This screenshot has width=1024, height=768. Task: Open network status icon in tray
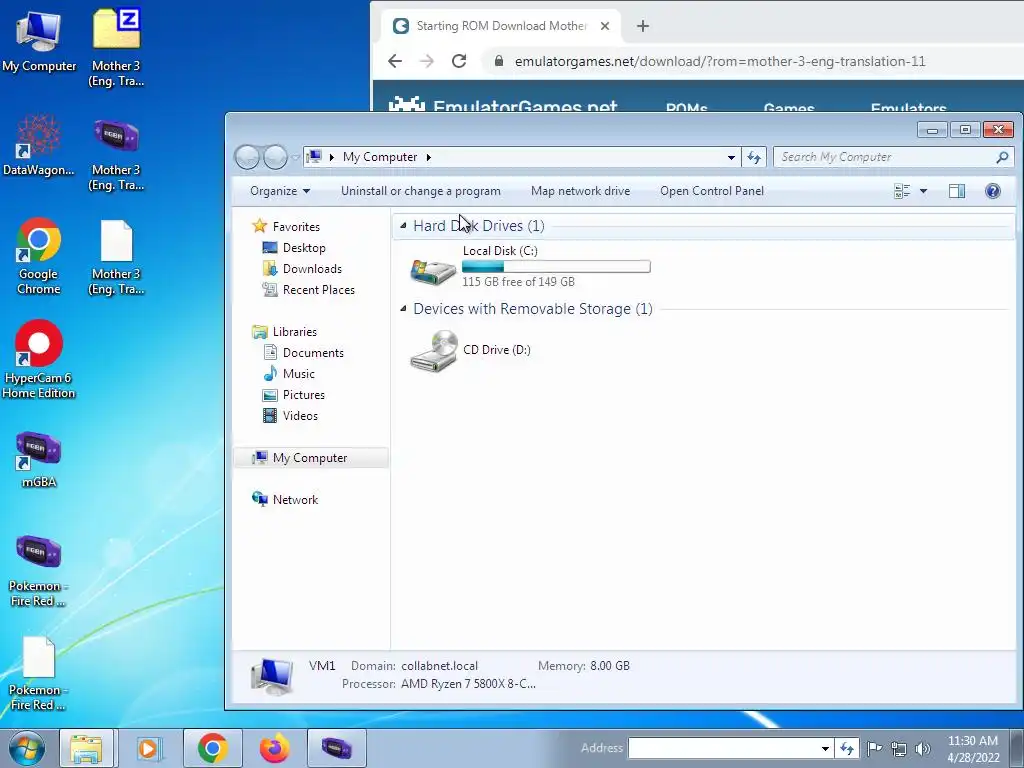pos(899,748)
